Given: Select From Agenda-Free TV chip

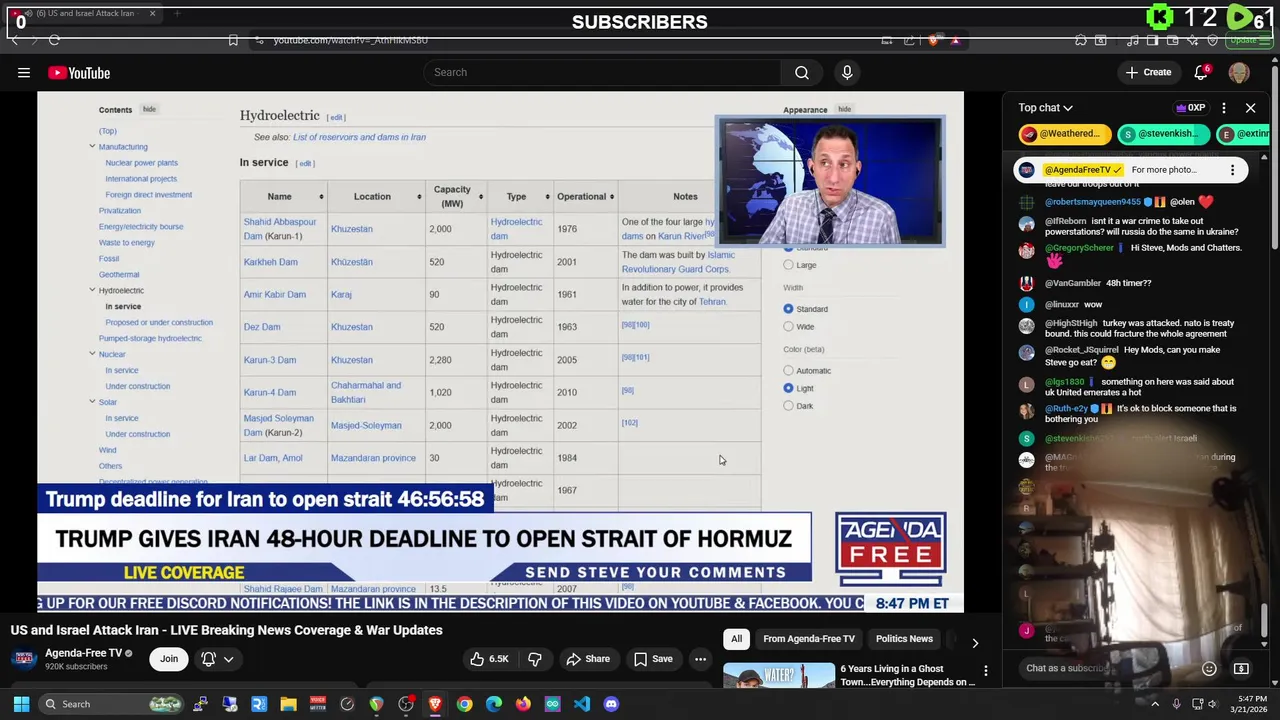Looking at the screenshot, I should 809,639.
